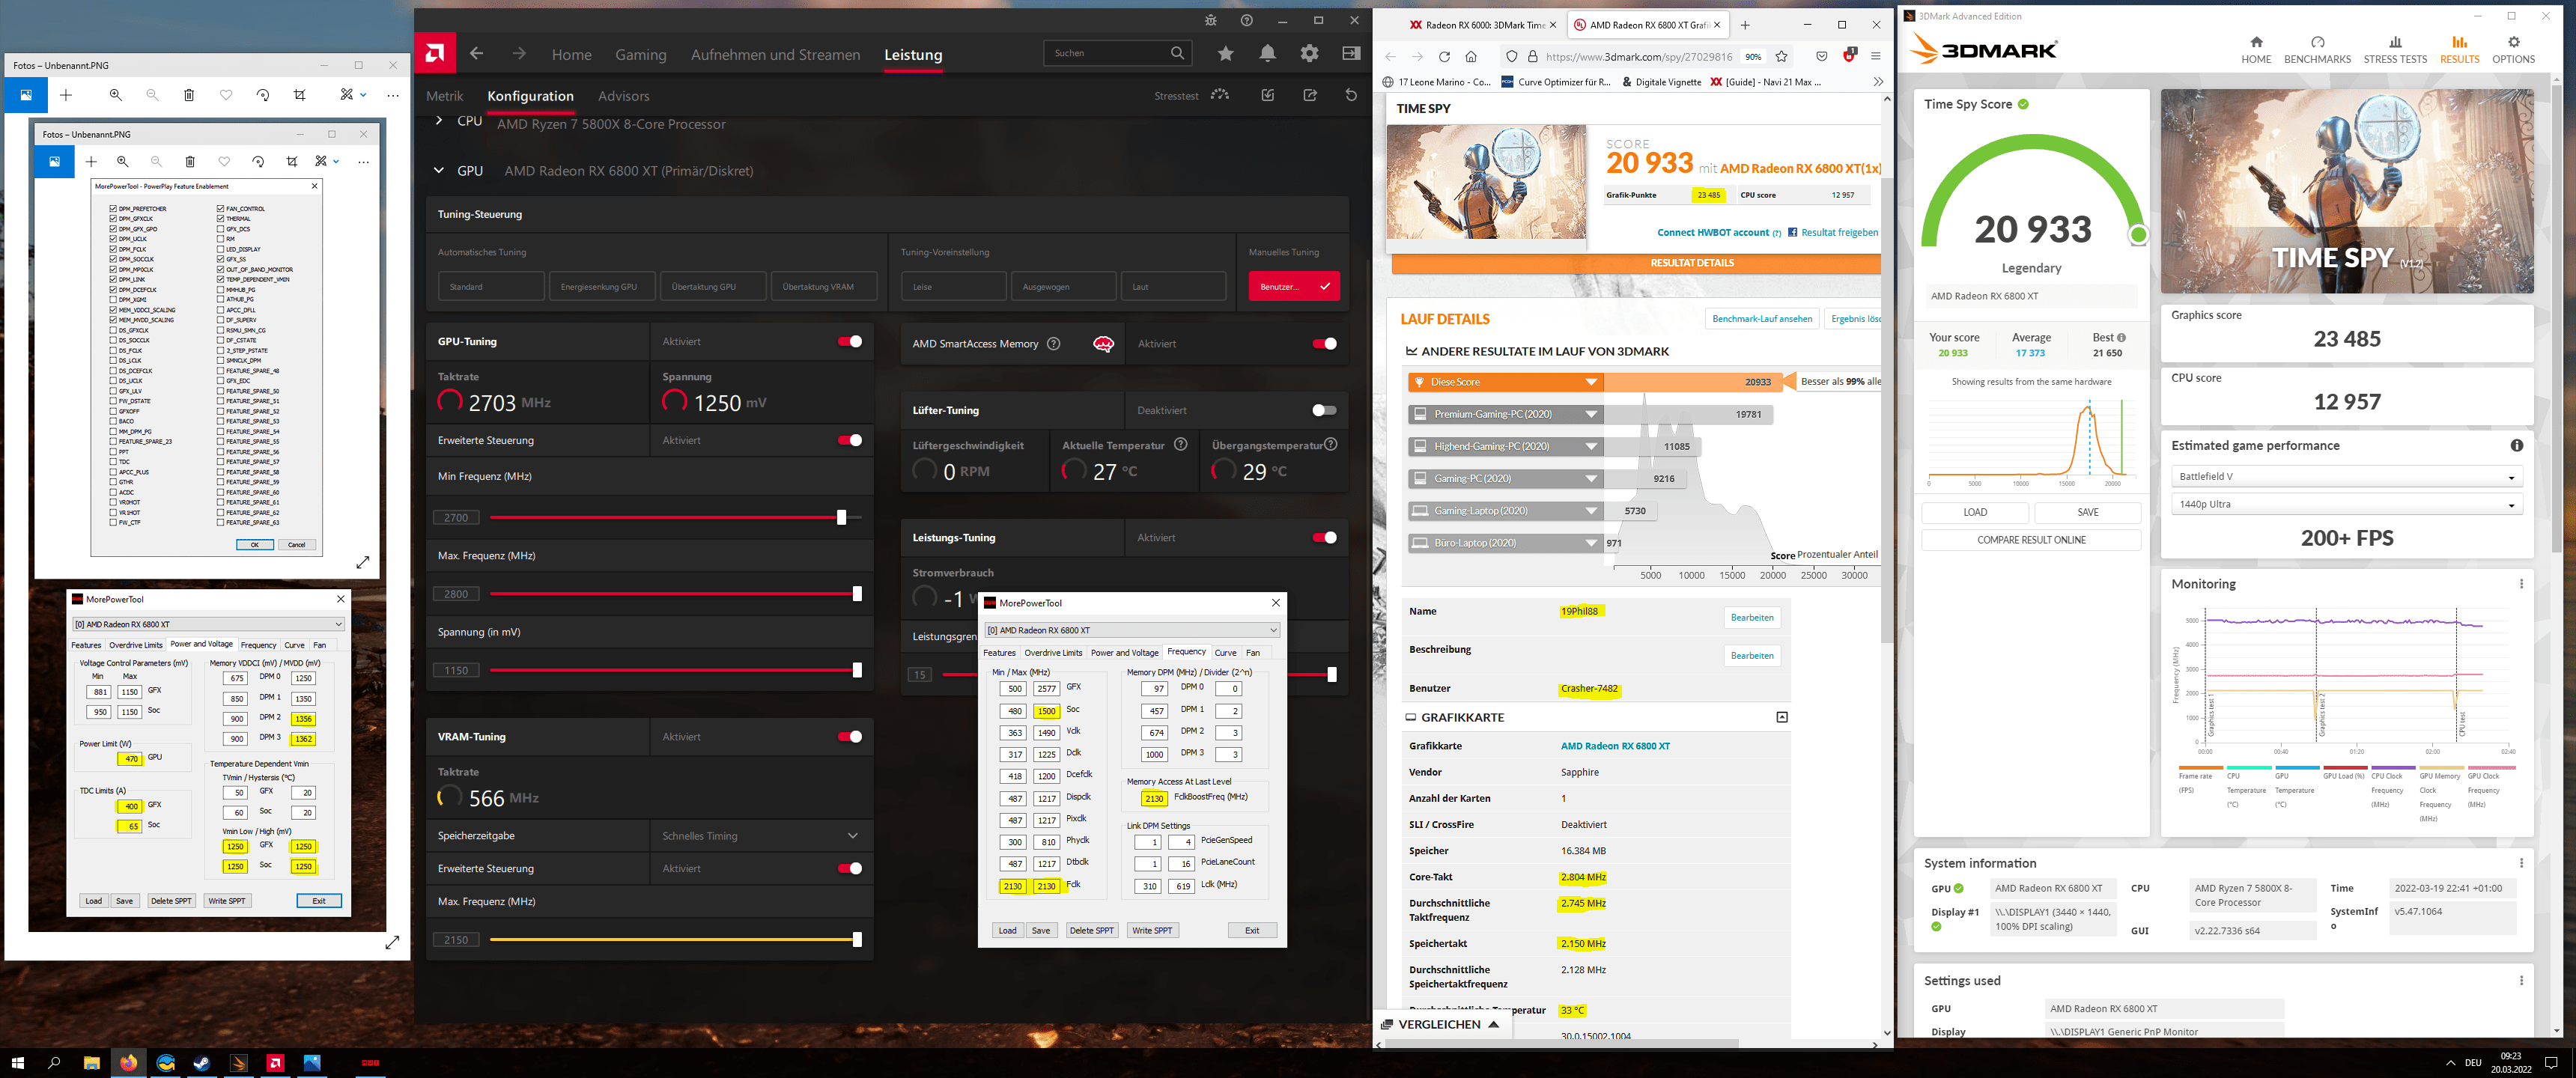This screenshot has height=1078, width=2576.
Task: Enable Lüfter-Tuning switch
Action: coord(1324,410)
